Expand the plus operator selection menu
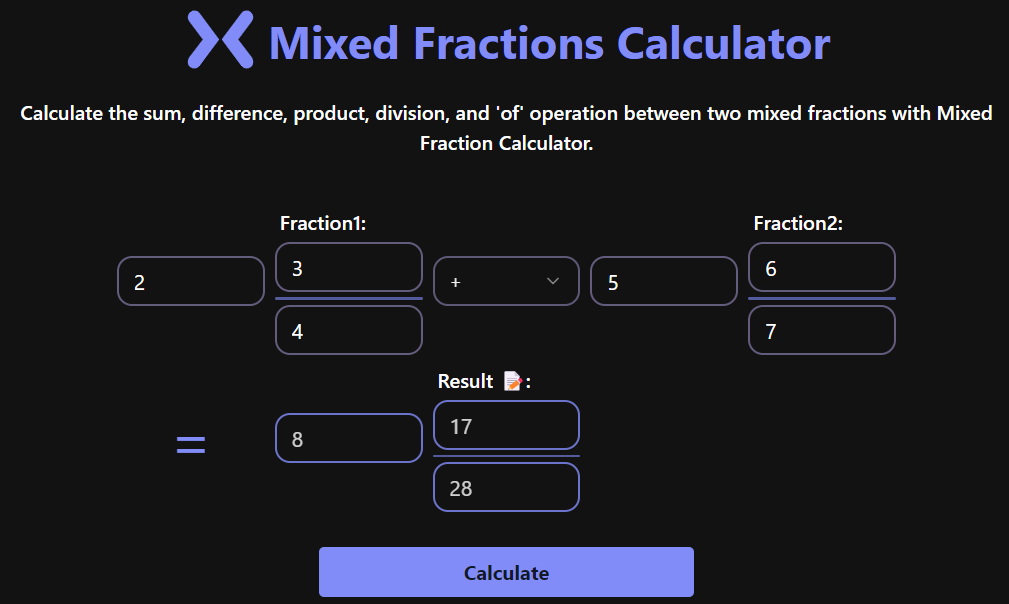The width and height of the screenshot is (1009, 604). coord(506,281)
